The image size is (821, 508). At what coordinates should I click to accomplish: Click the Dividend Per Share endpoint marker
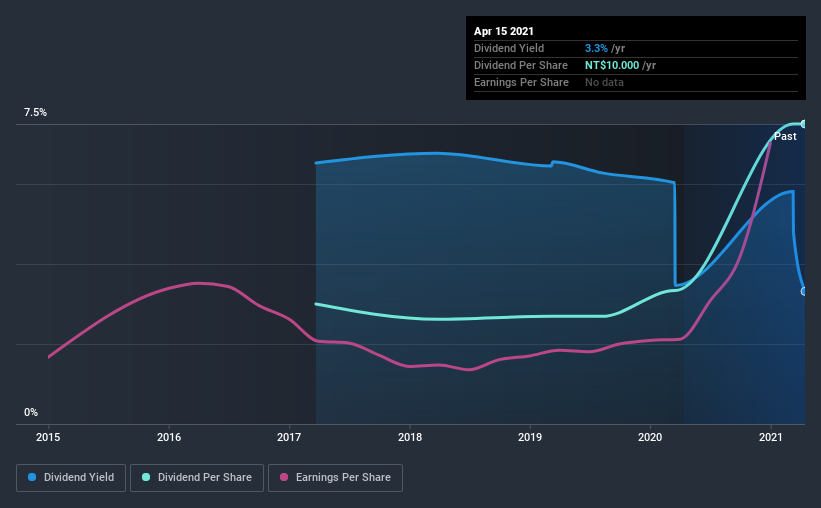click(803, 124)
